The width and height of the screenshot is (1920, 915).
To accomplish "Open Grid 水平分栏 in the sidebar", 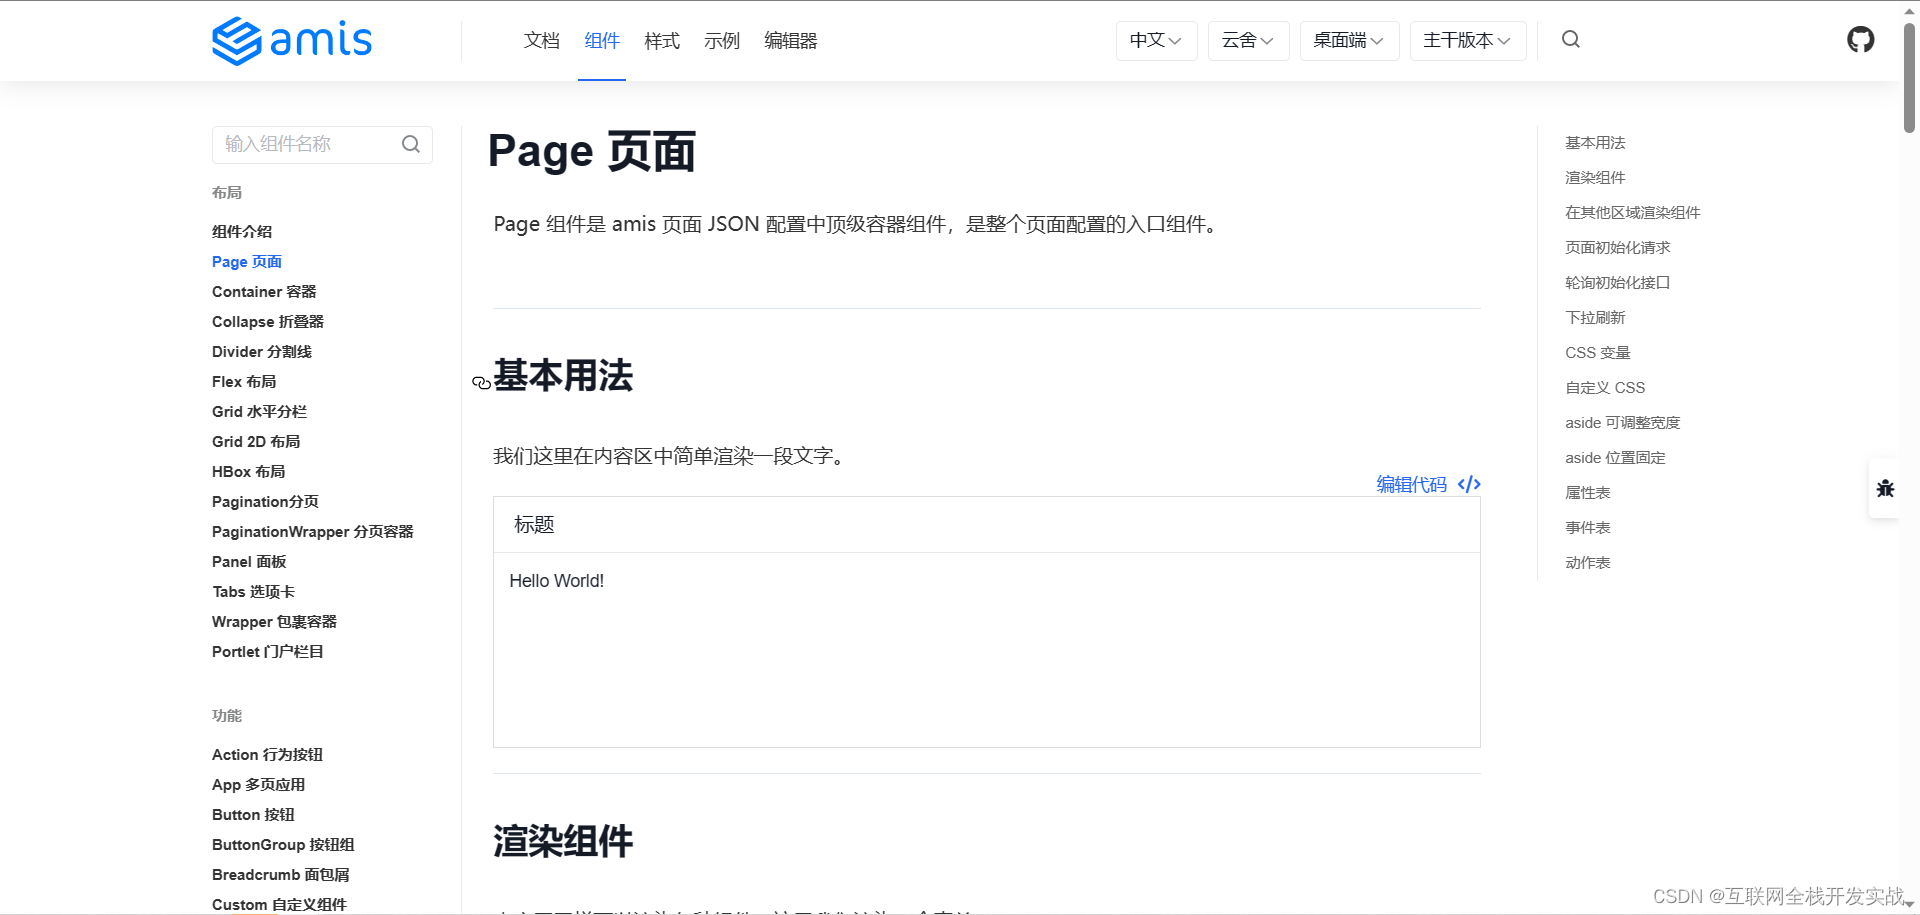I will [x=260, y=412].
